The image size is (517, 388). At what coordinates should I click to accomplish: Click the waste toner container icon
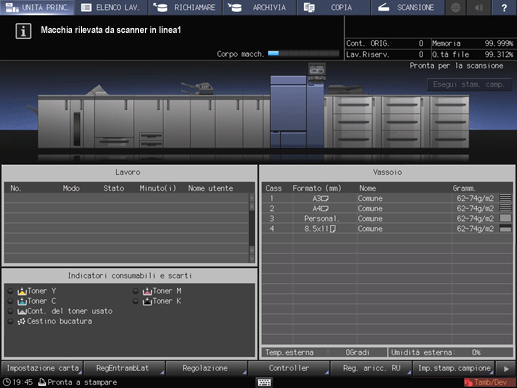click(x=22, y=311)
